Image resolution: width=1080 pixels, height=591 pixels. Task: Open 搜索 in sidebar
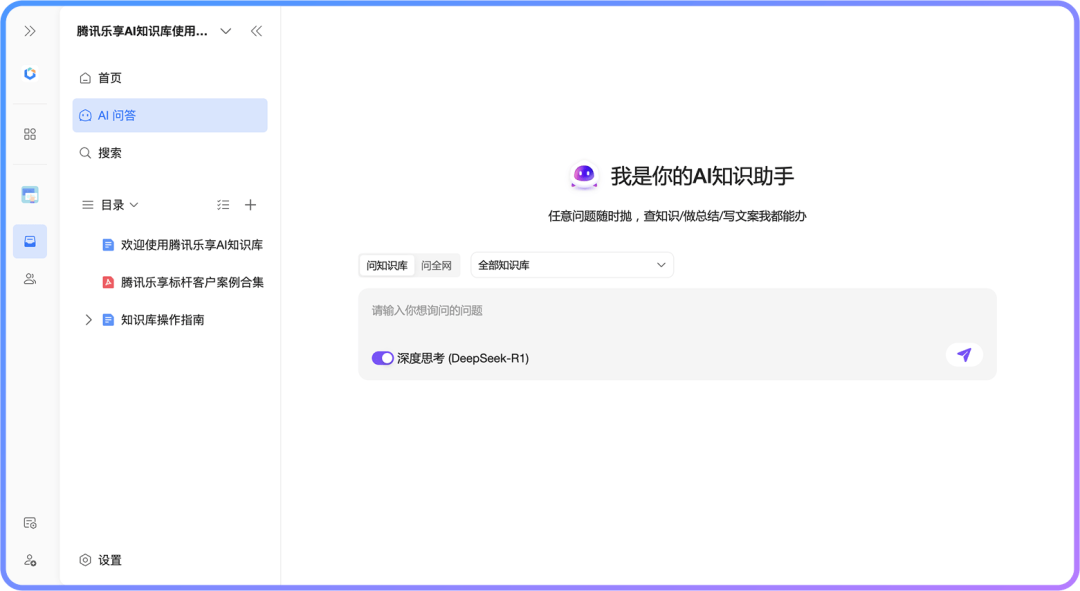click(x=170, y=153)
